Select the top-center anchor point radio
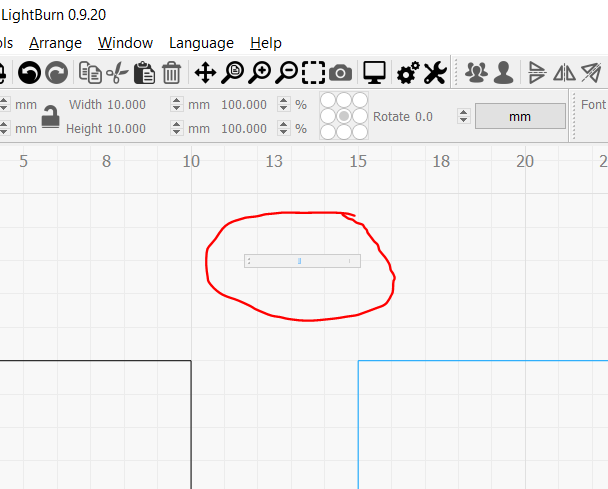Screen dimensions: 608x489 344,100
